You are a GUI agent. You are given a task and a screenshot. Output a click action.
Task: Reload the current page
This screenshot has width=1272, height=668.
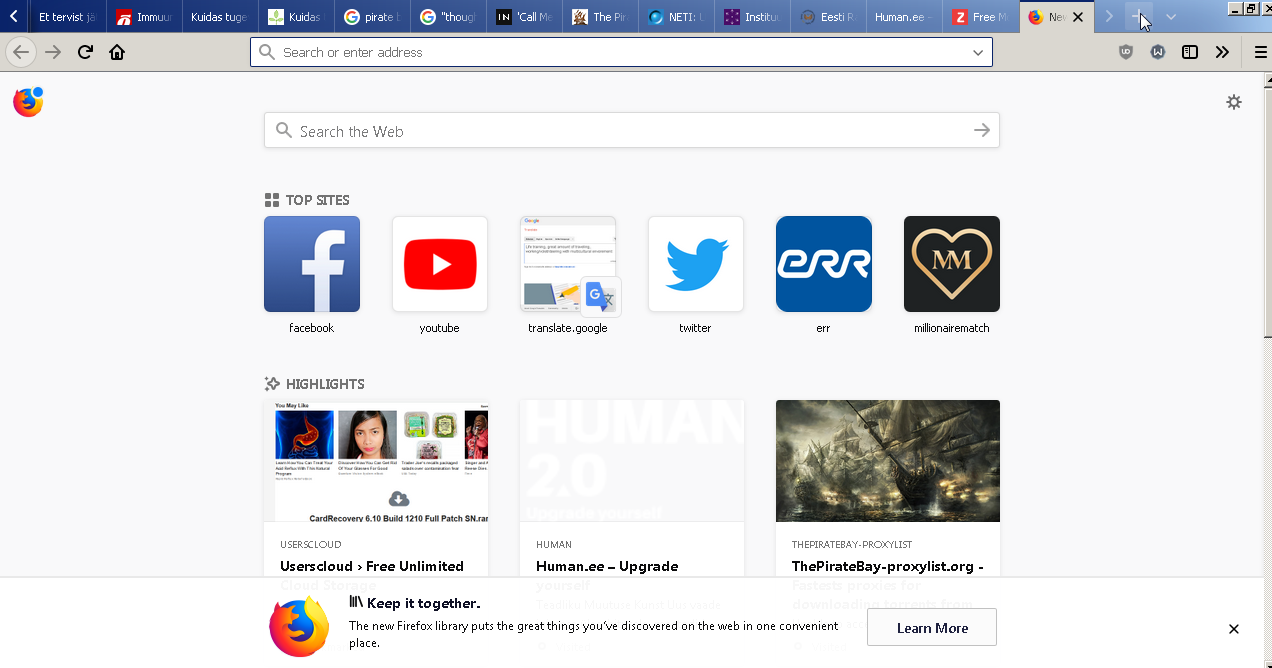pyautogui.click(x=85, y=52)
